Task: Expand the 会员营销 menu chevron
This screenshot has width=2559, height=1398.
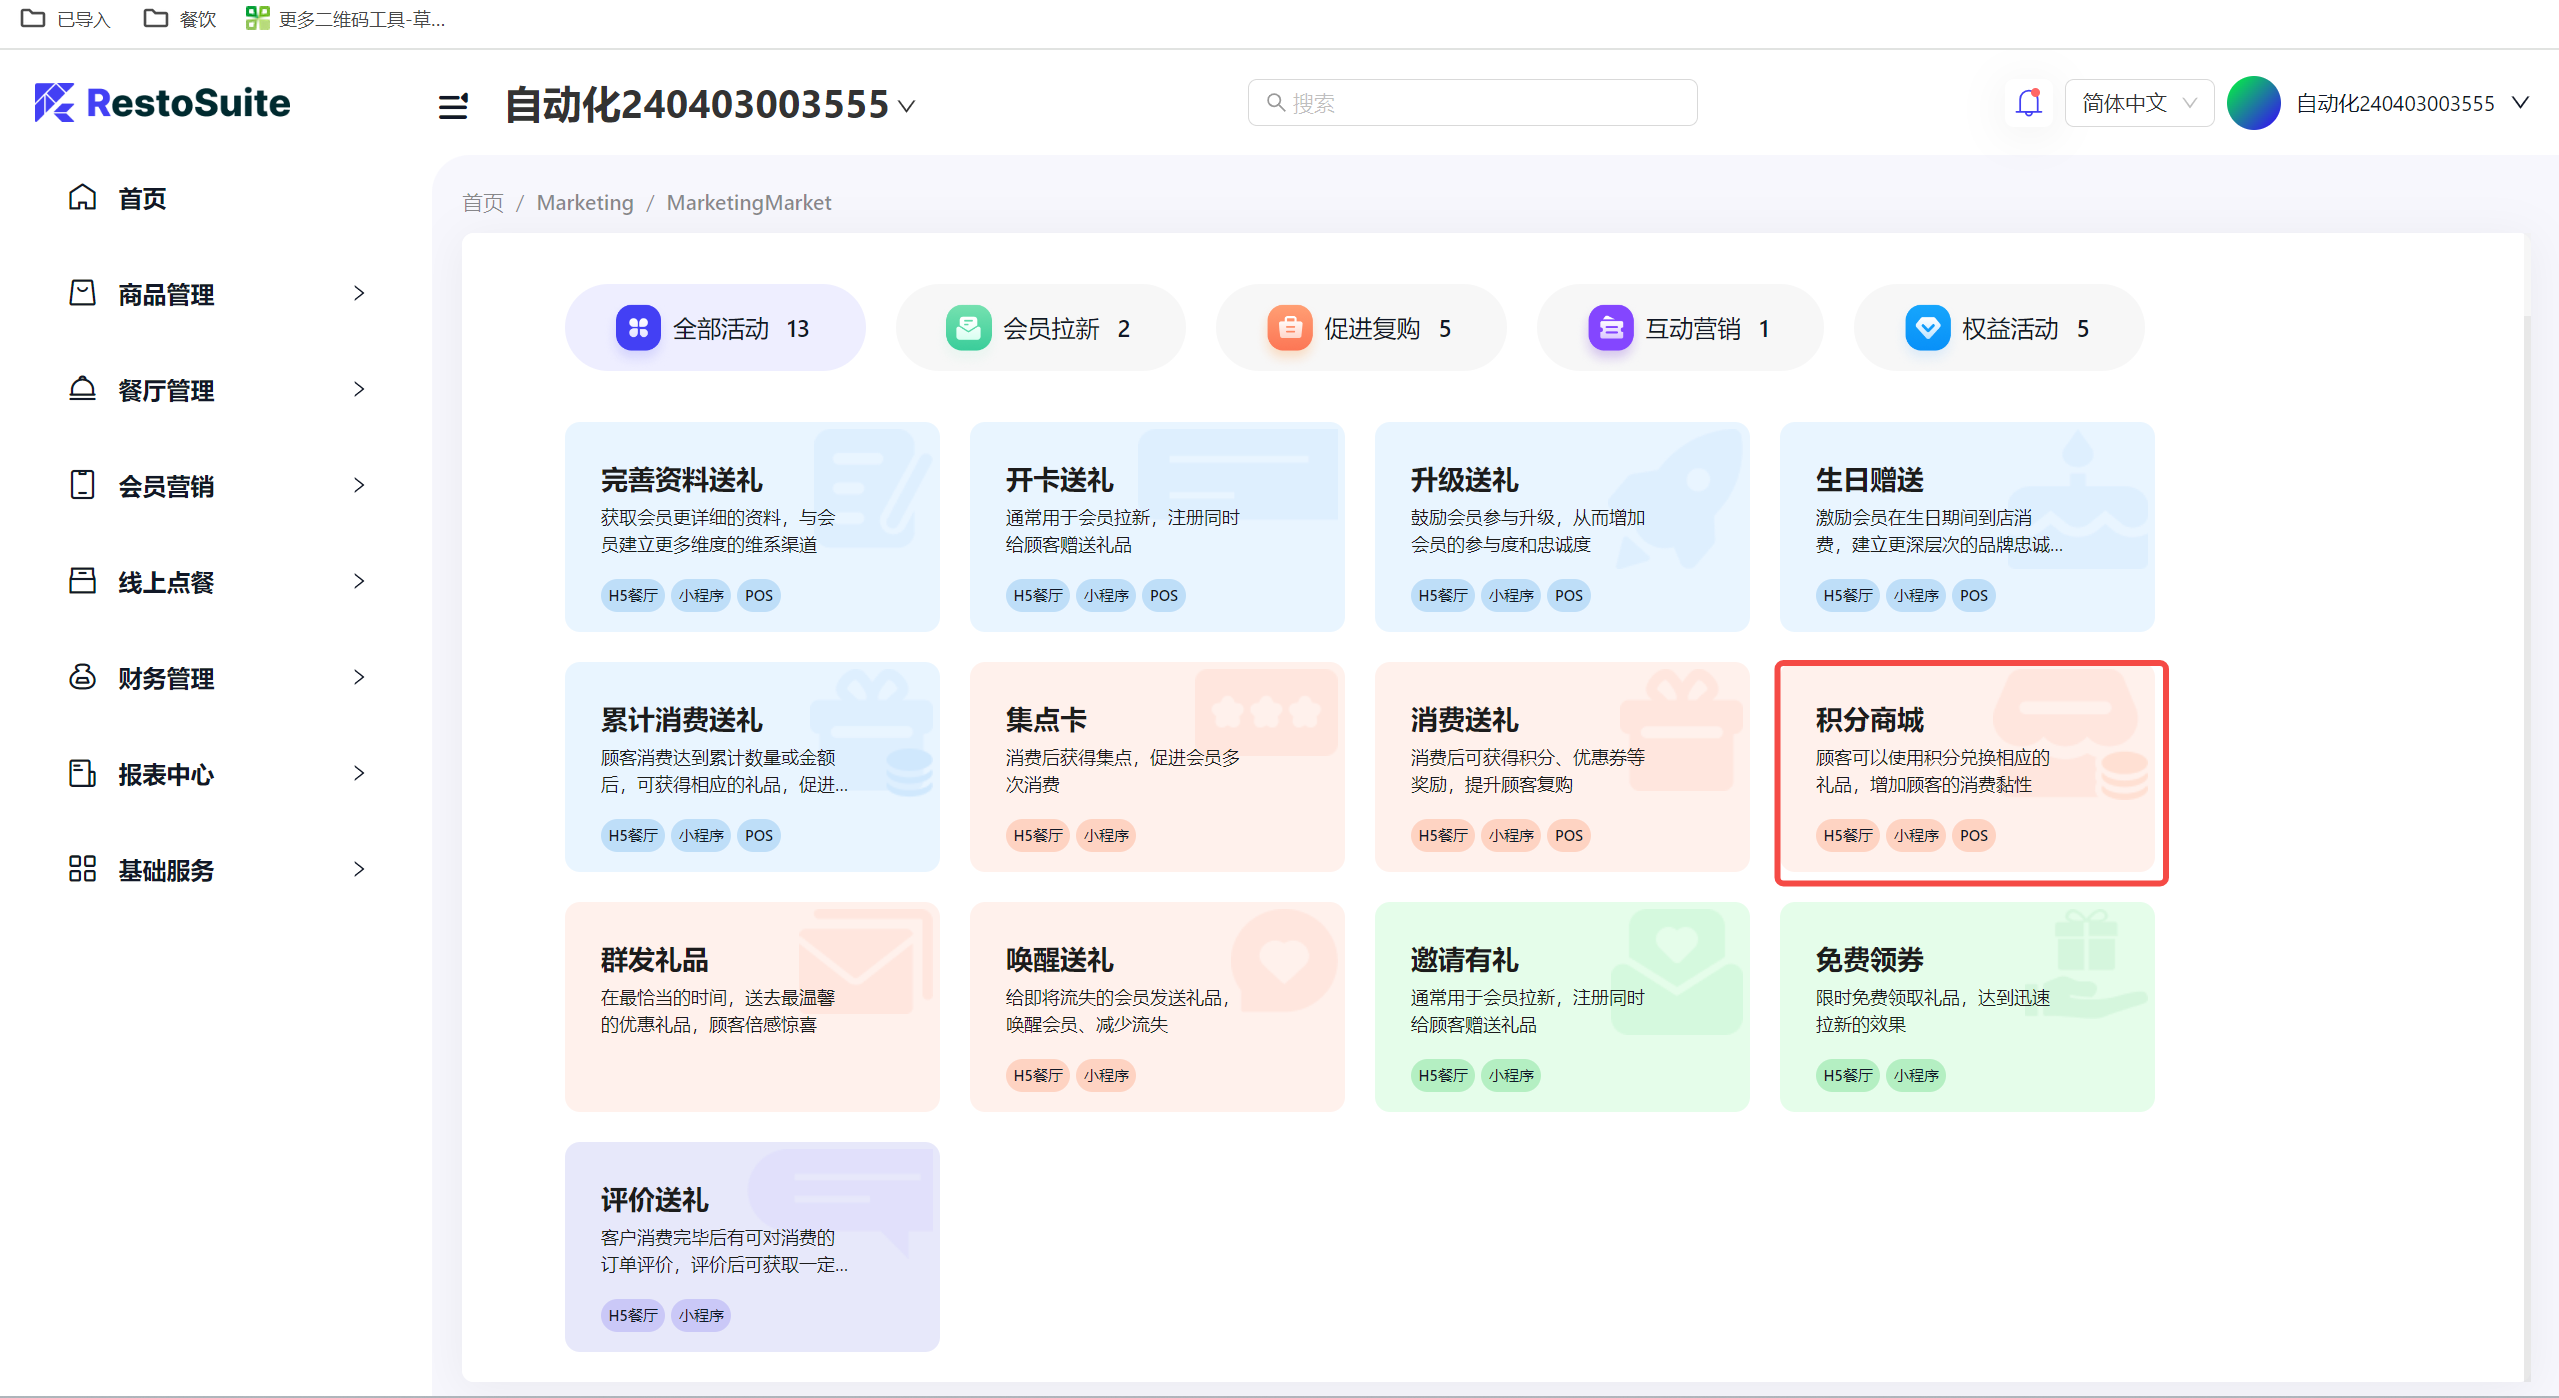Action: (x=359, y=485)
